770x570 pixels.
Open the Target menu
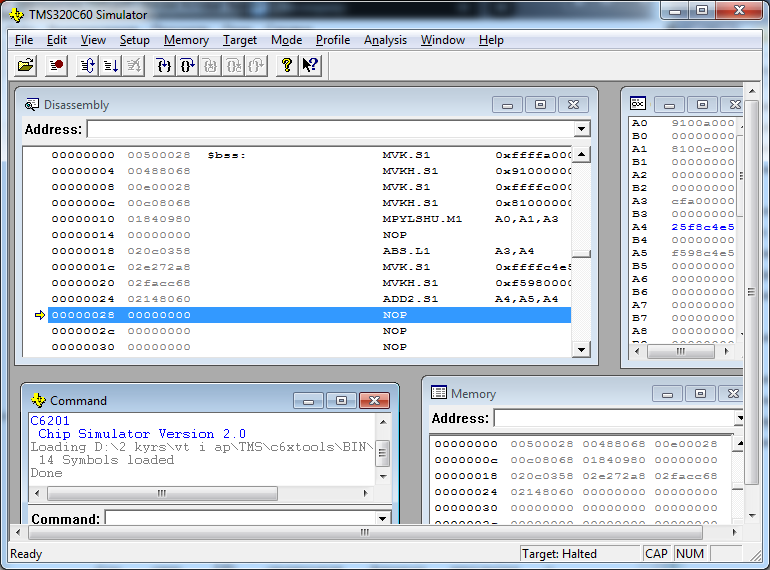click(x=240, y=40)
